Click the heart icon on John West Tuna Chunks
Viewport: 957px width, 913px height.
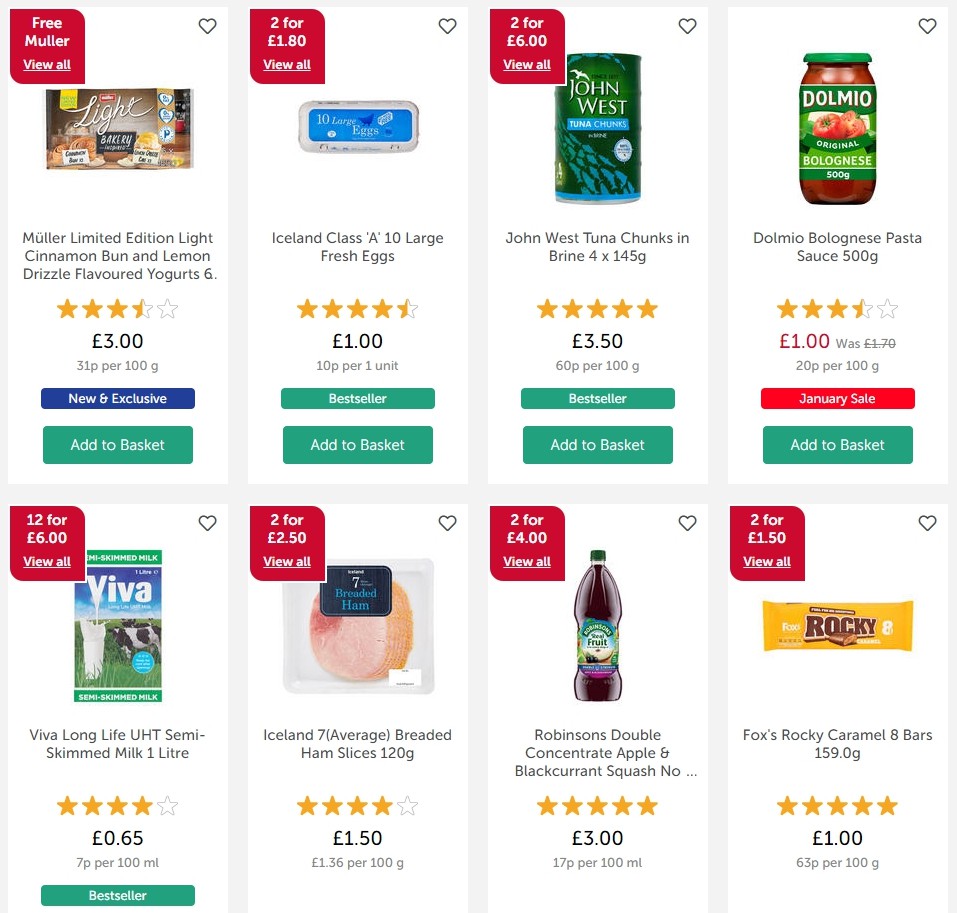(x=687, y=26)
